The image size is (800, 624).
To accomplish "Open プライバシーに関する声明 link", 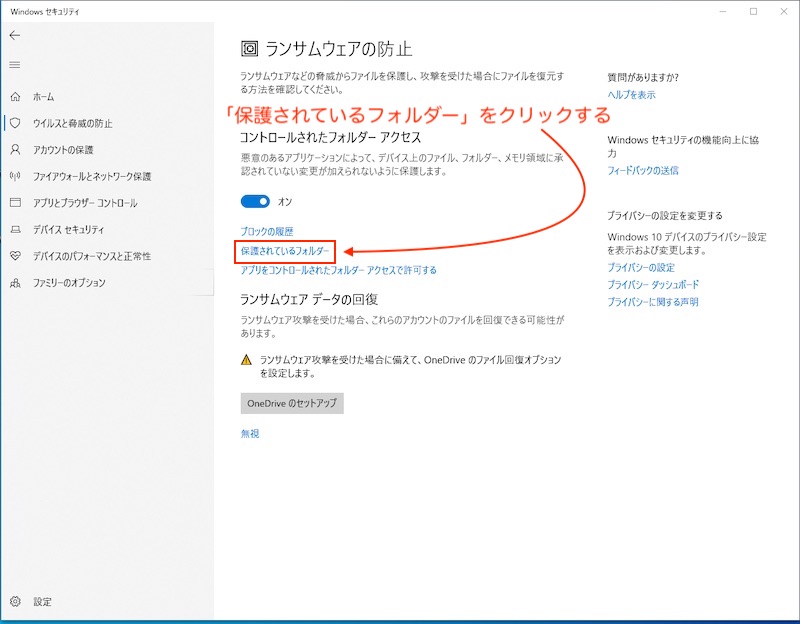I will 653,302.
